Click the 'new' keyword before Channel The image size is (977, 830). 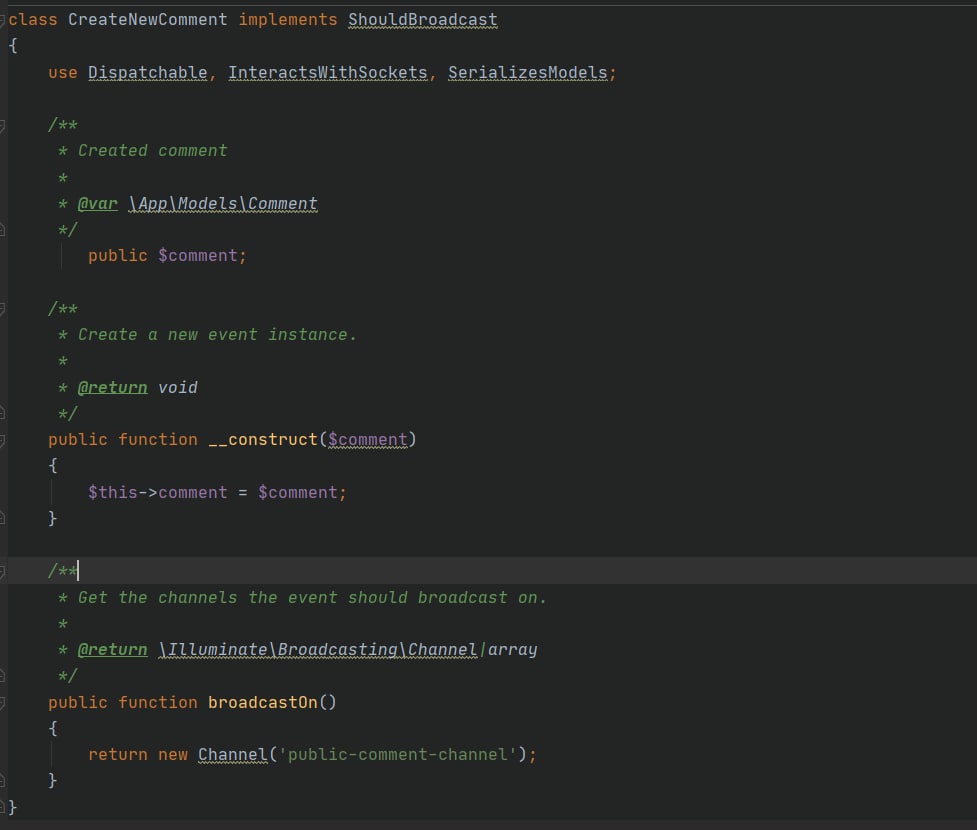(173, 755)
